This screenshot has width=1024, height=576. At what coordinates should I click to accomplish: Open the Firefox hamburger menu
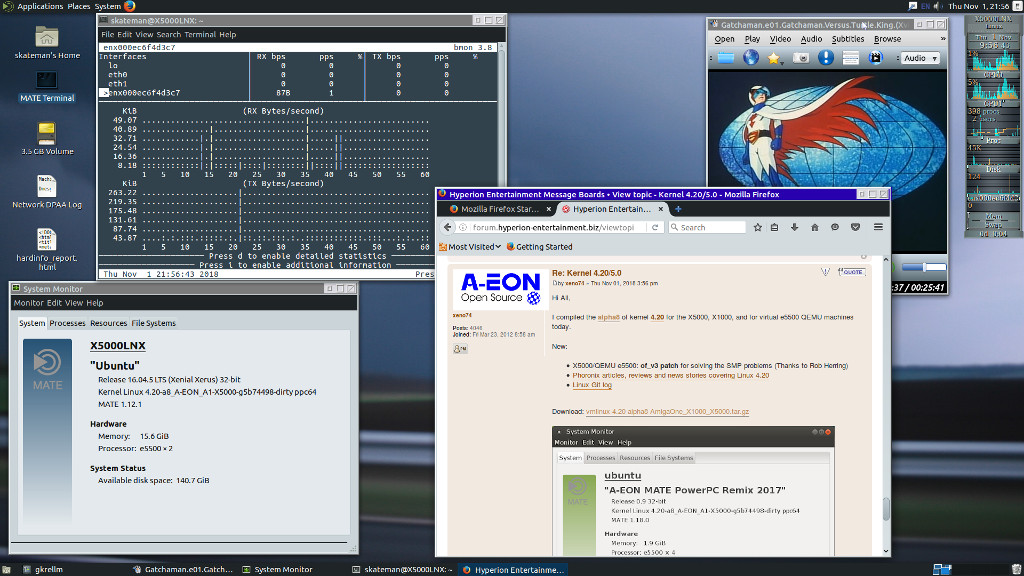(878, 227)
